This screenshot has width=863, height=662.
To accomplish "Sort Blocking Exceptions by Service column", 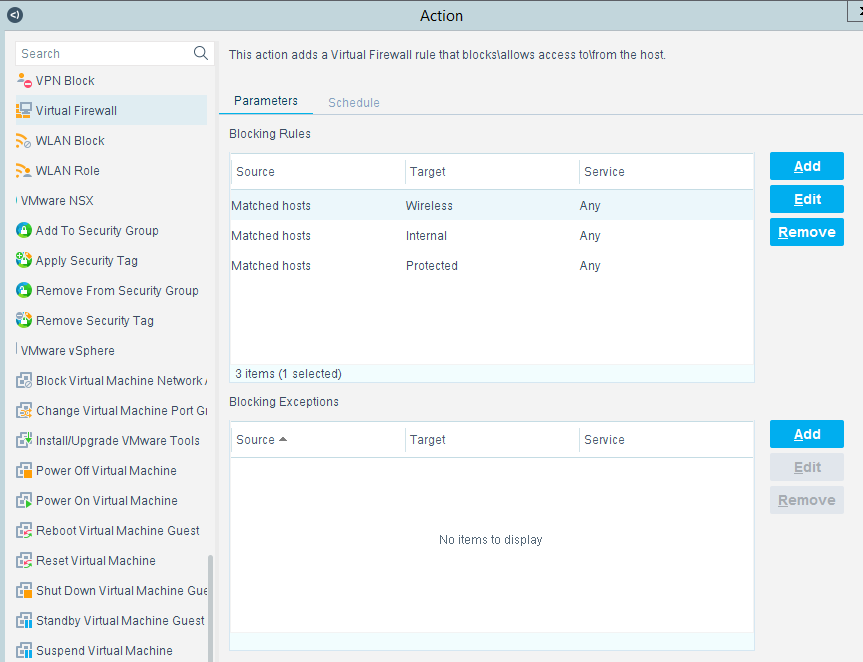I will 666,440.
